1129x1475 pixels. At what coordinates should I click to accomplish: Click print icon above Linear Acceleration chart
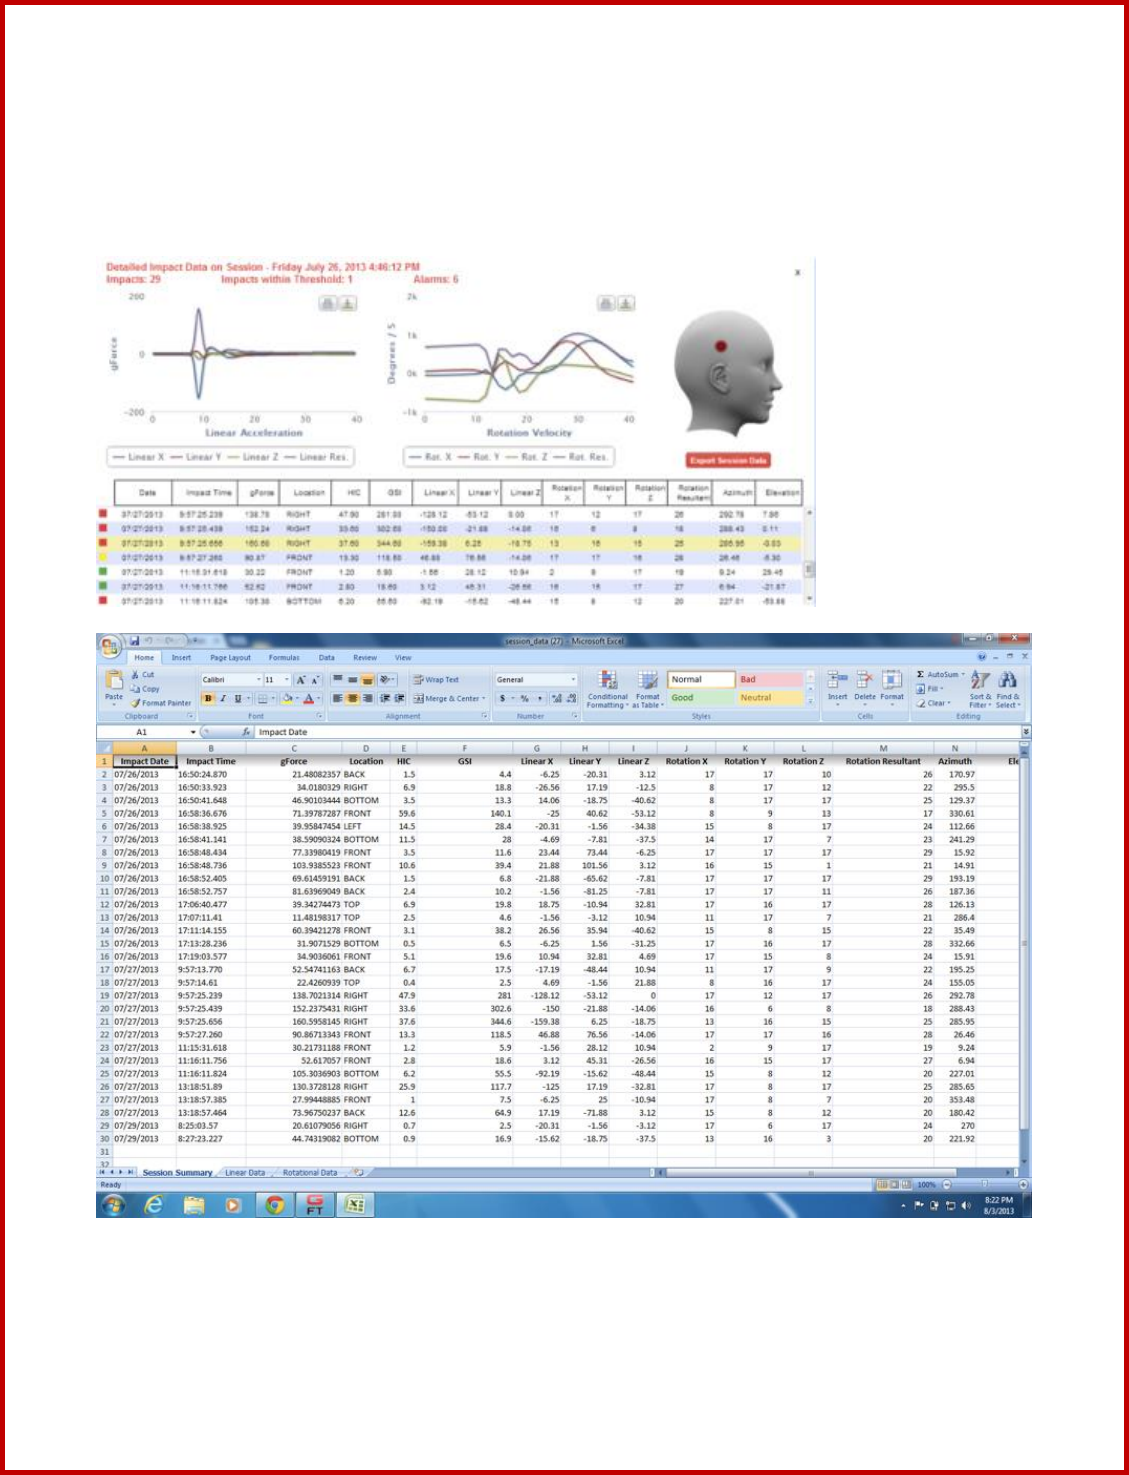328,303
